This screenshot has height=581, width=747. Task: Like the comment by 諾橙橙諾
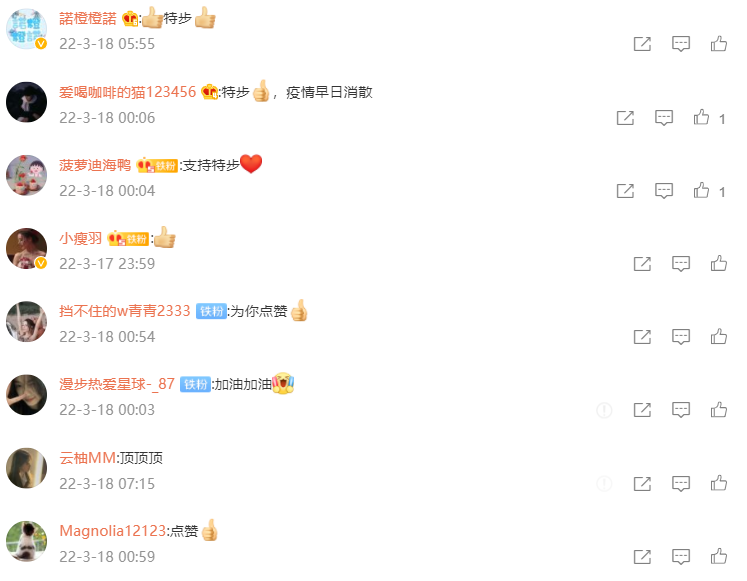point(718,44)
